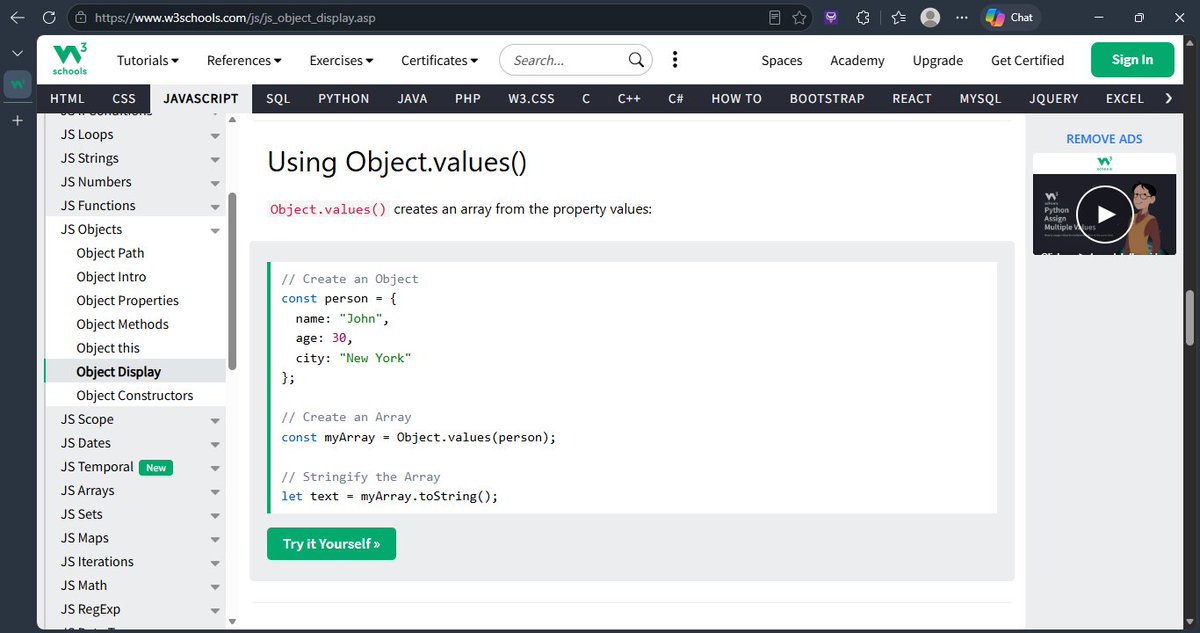
Task: Open the References dropdown
Action: coord(244,60)
